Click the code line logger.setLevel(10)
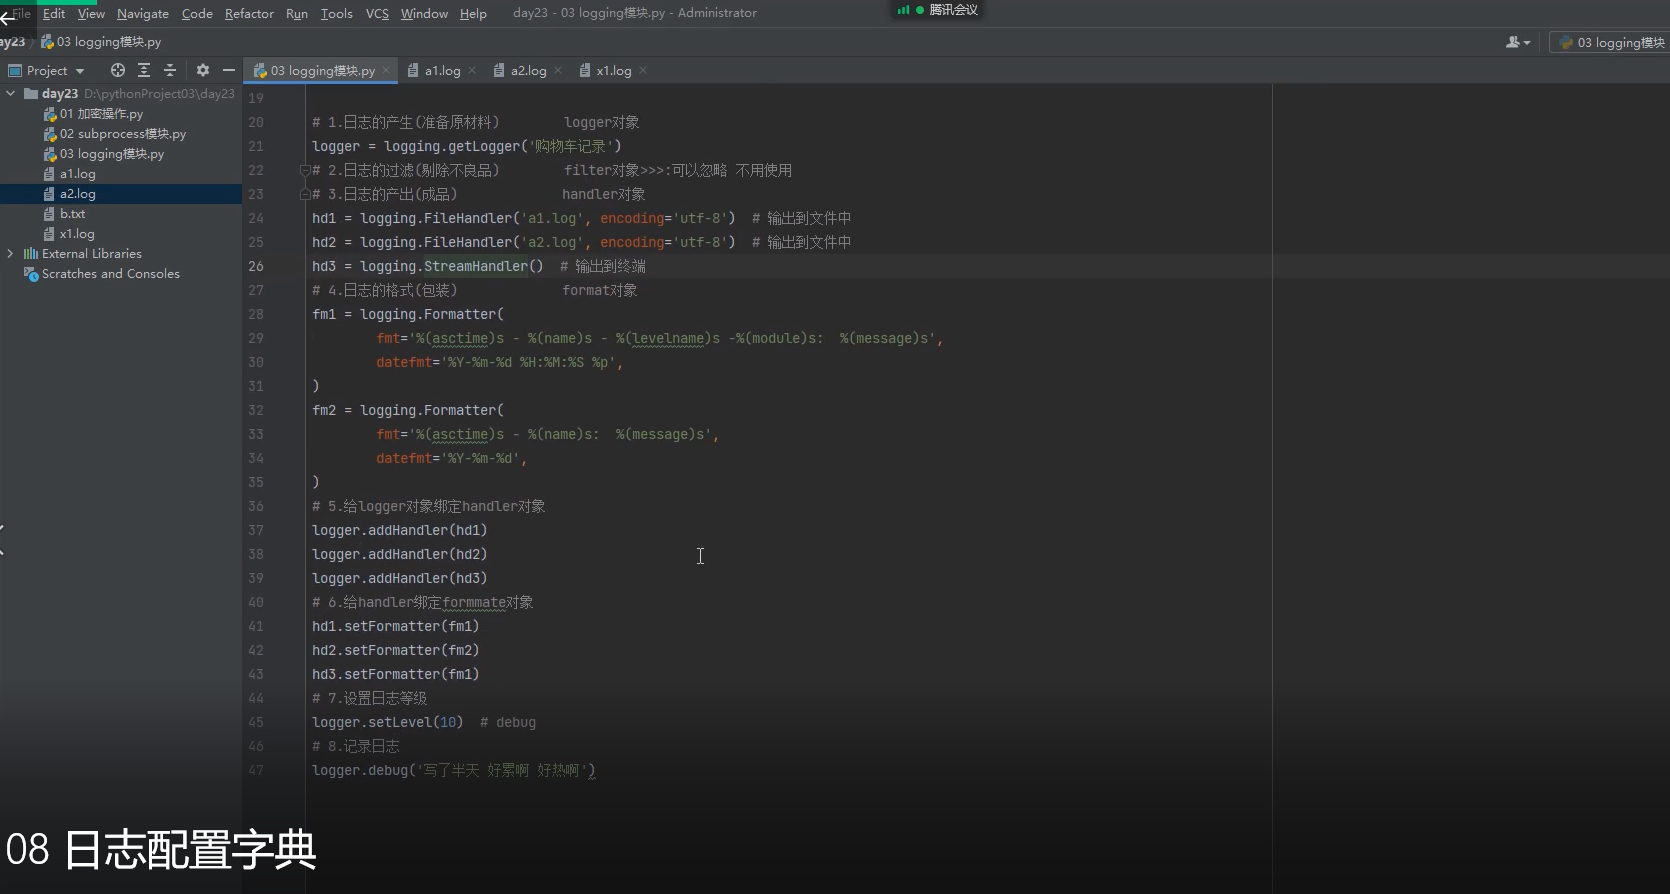The image size is (1670, 894). tap(388, 722)
